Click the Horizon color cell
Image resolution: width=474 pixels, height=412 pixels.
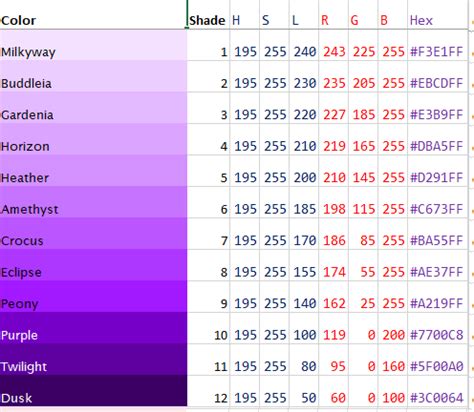pyautogui.click(x=93, y=139)
